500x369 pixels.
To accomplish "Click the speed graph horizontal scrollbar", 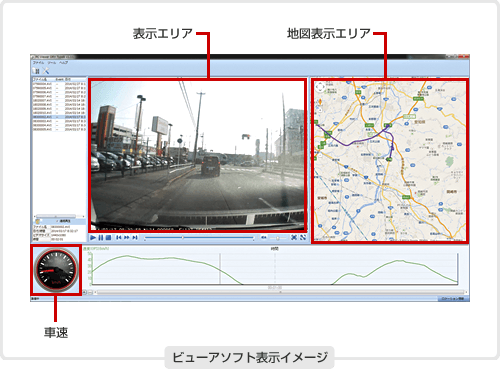I will [x=280, y=292].
